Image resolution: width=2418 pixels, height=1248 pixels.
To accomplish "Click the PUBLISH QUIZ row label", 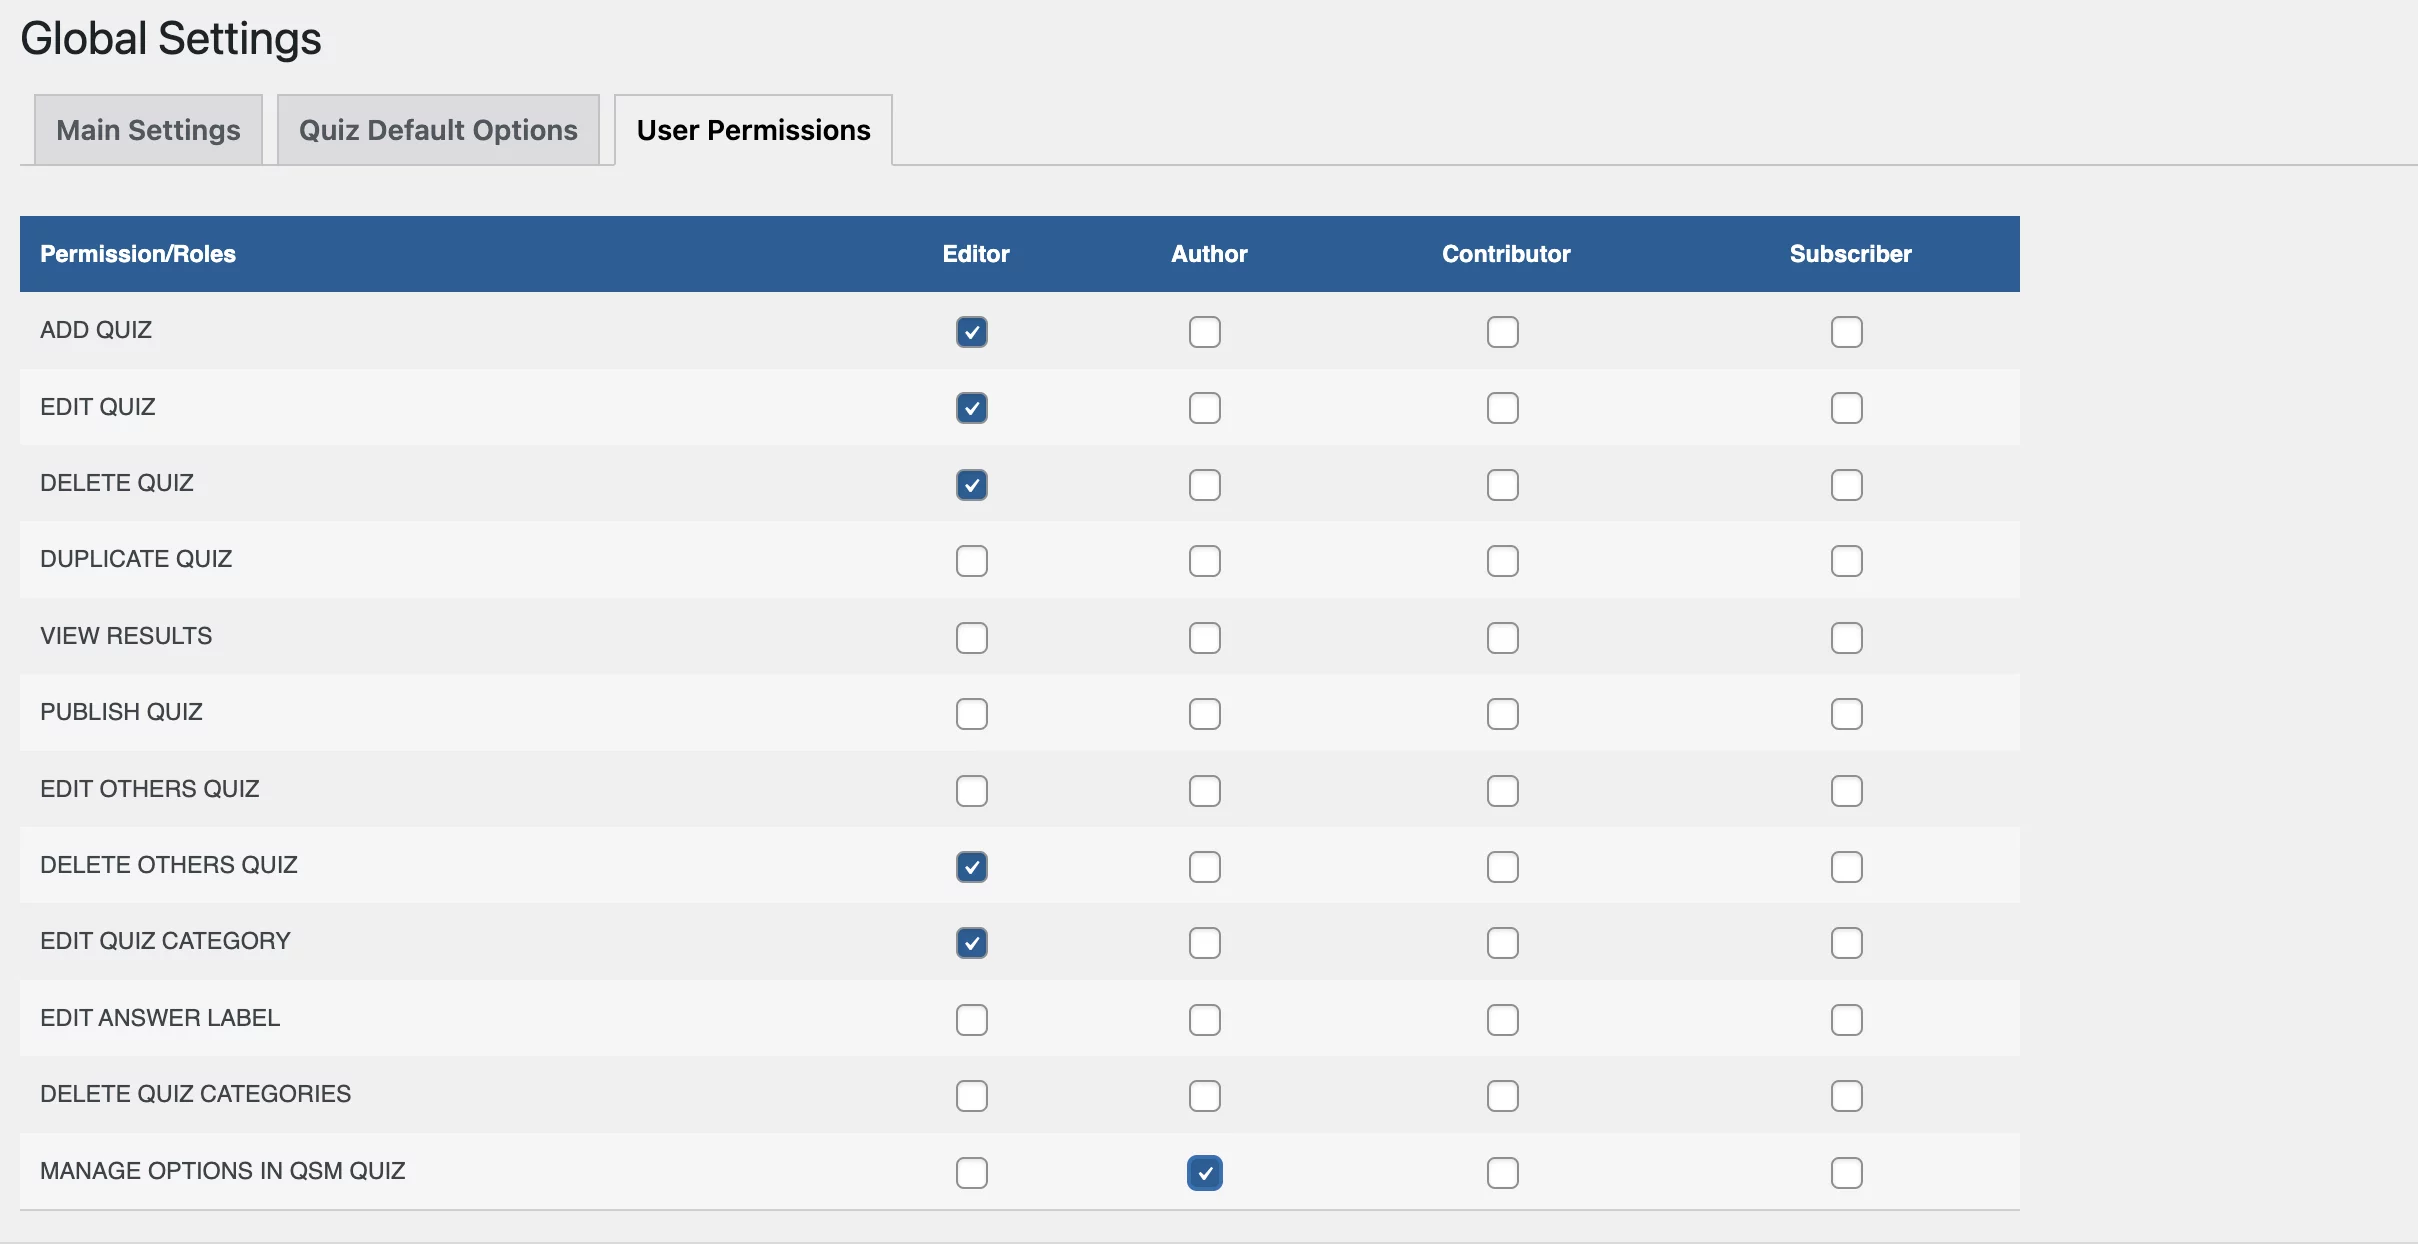I will click(x=121, y=712).
